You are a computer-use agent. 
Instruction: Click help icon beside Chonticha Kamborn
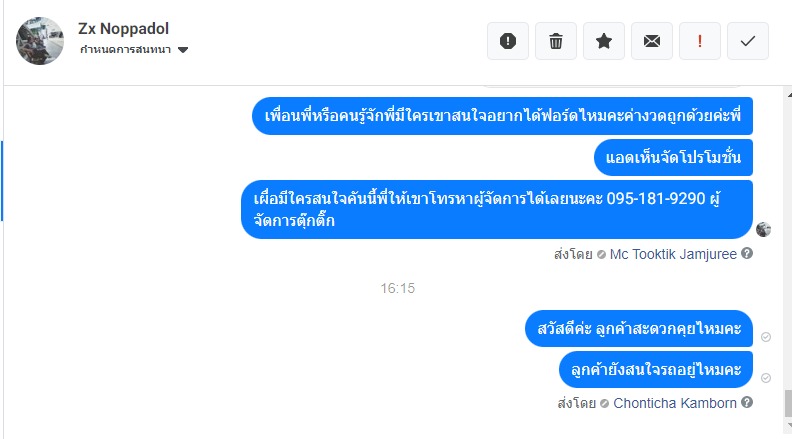(747, 403)
